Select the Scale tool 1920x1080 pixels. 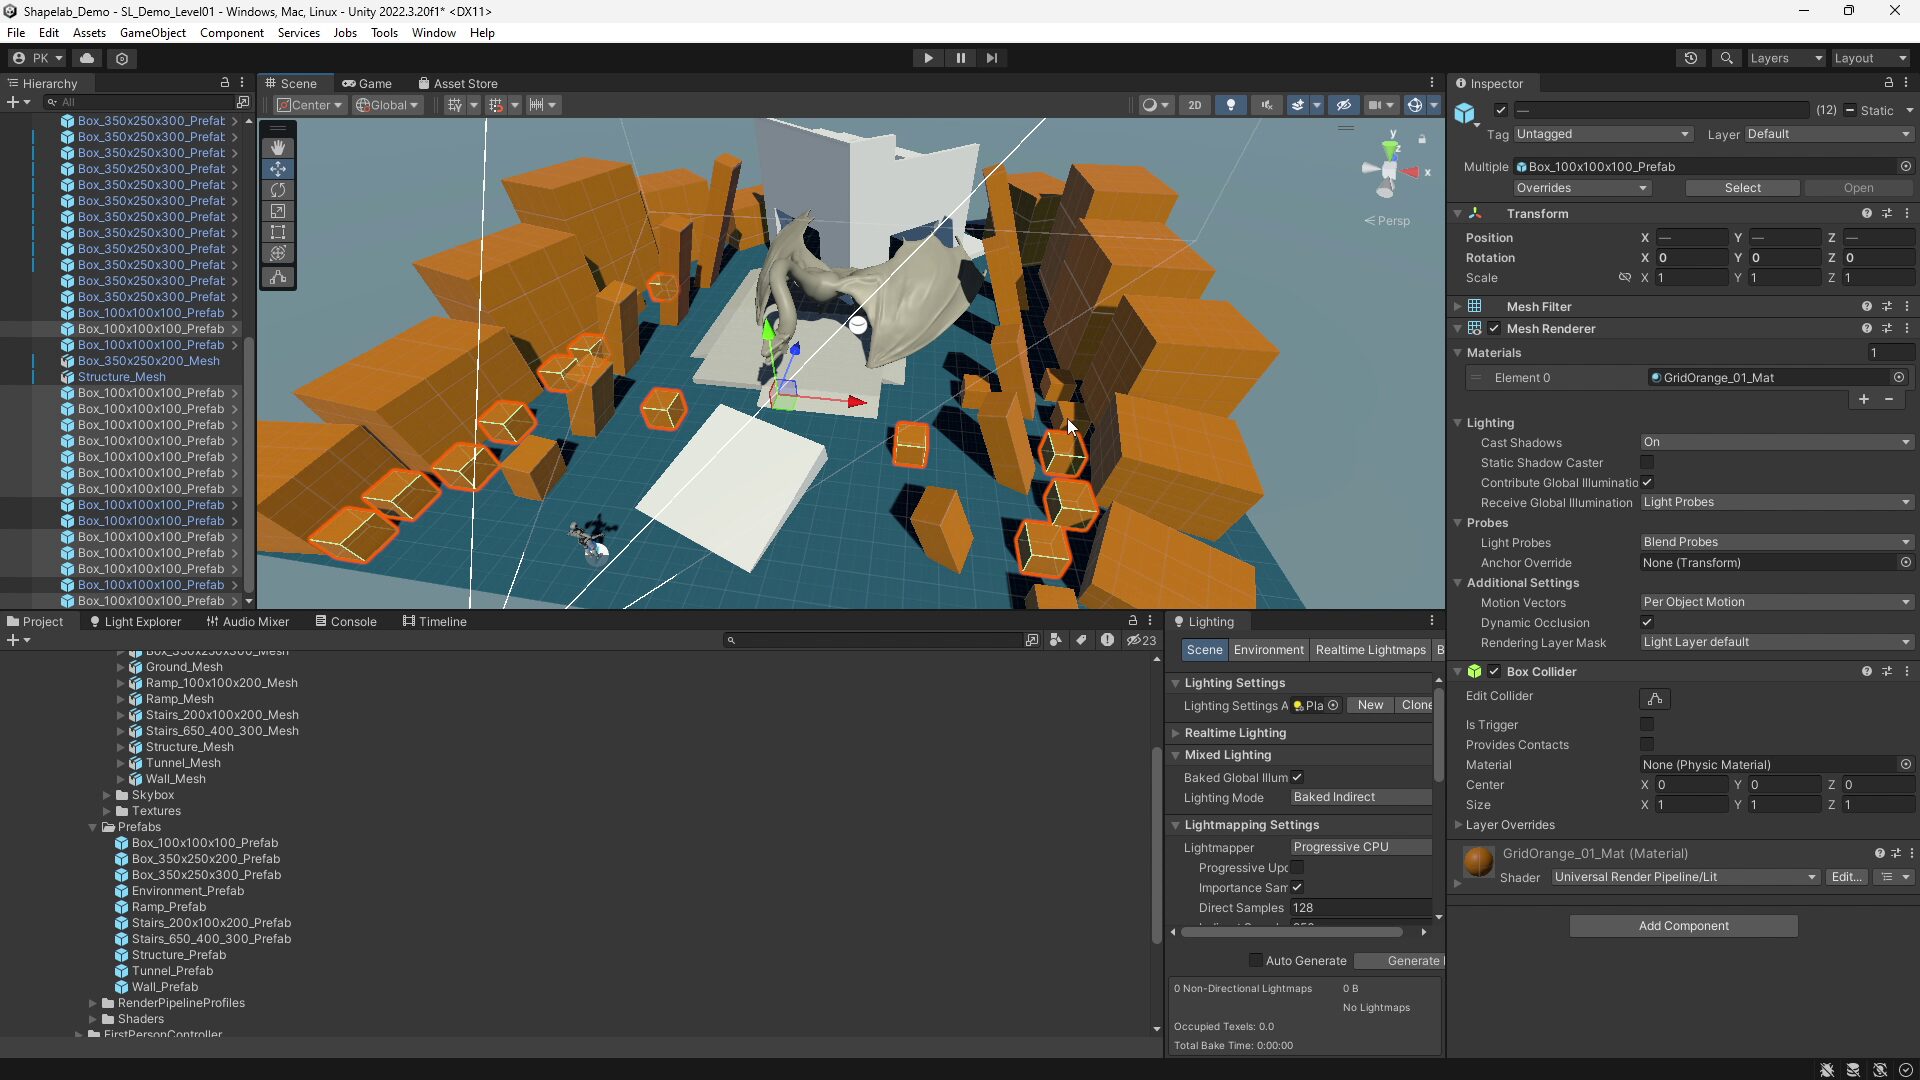(x=278, y=211)
